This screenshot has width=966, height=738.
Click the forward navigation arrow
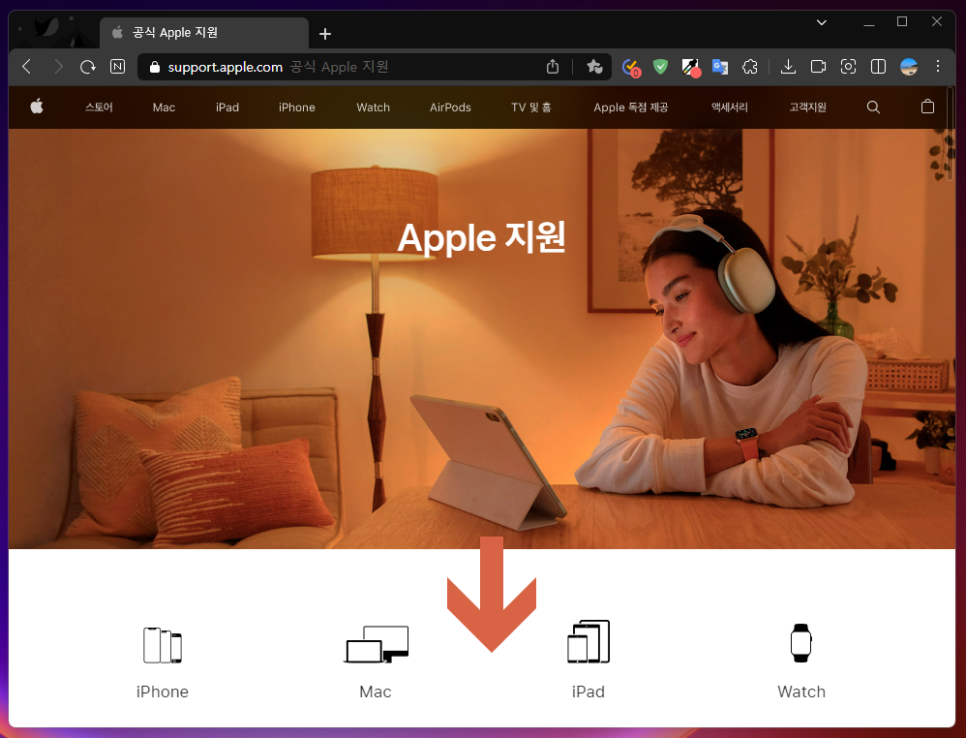tap(58, 67)
